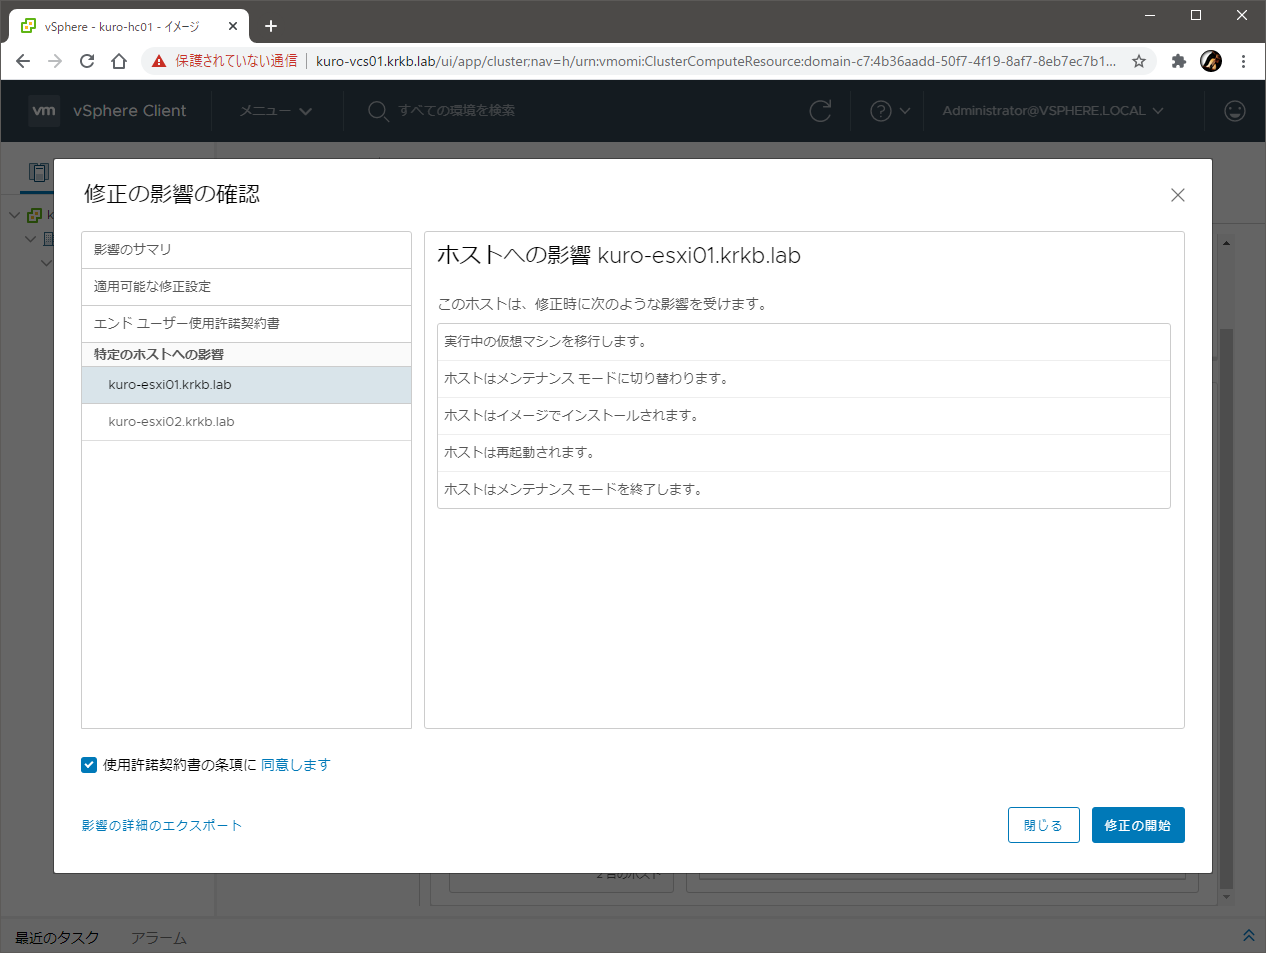Uncheck the license agreement checkbox
This screenshot has width=1266, height=953.
coord(89,765)
